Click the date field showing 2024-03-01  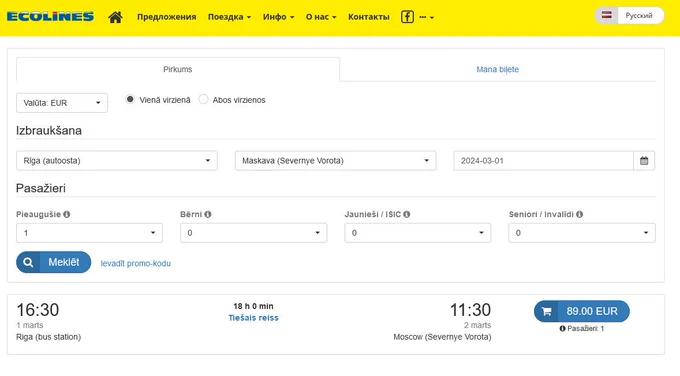point(543,160)
